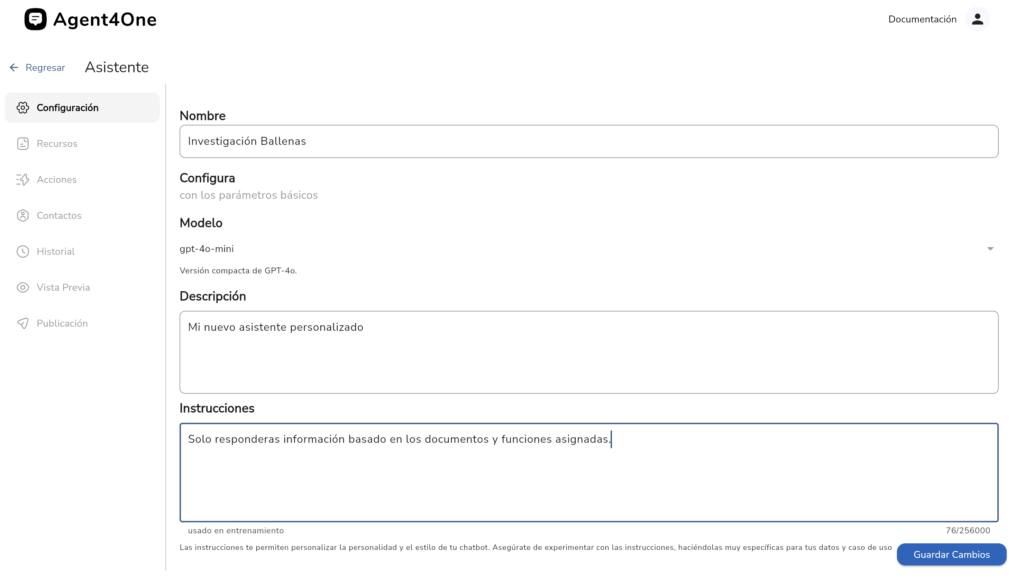Open the Documentación link
This screenshot has height=580, width=1024.
[x=922, y=20]
